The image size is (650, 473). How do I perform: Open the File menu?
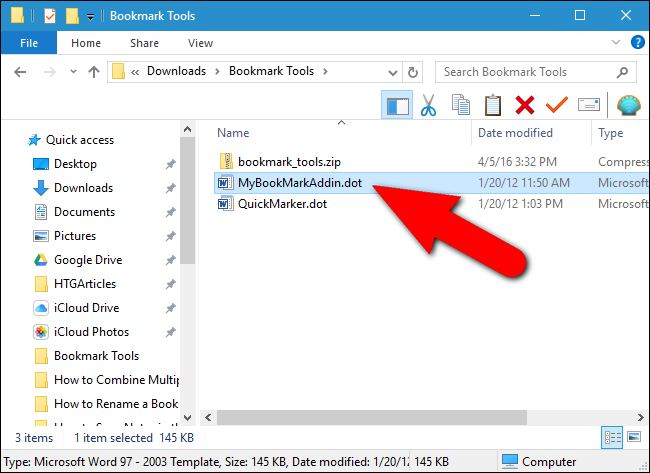pyautogui.click(x=29, y=43)
